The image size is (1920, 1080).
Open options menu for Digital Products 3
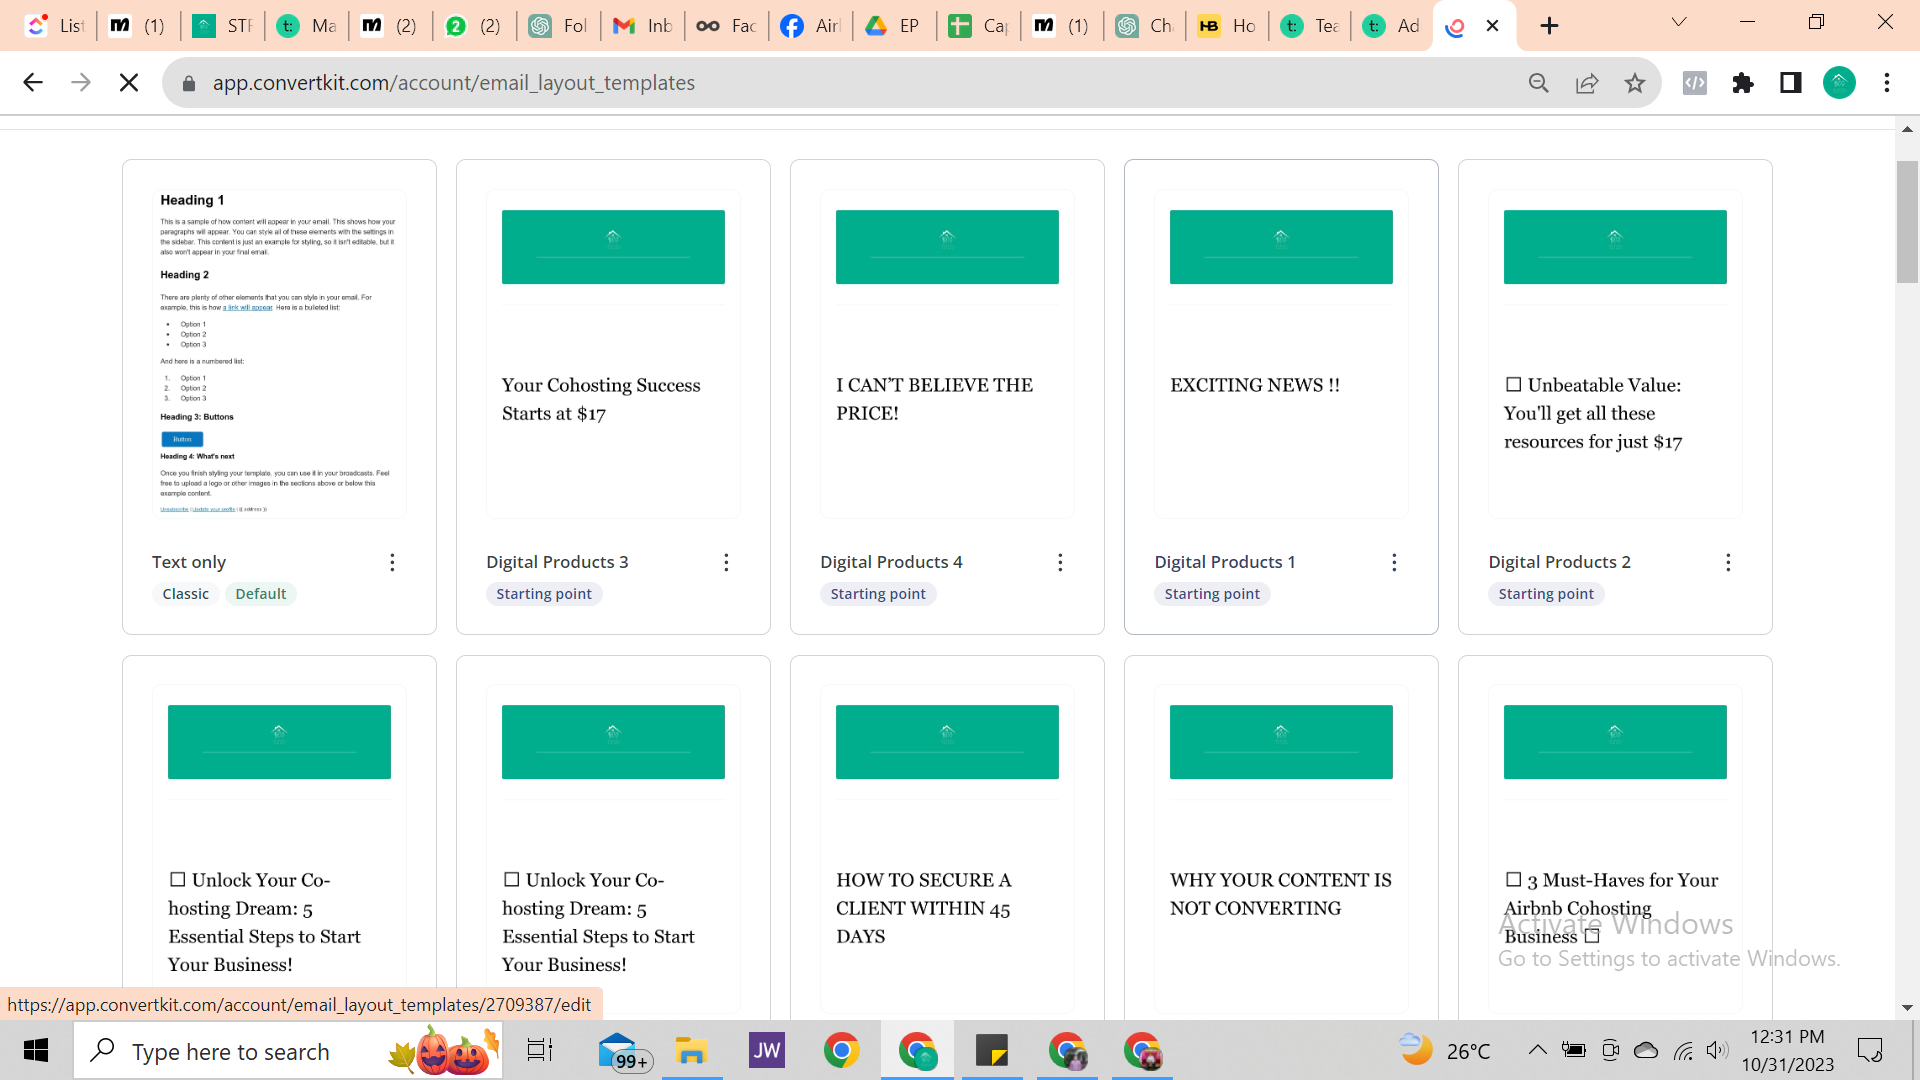point(726,563)
